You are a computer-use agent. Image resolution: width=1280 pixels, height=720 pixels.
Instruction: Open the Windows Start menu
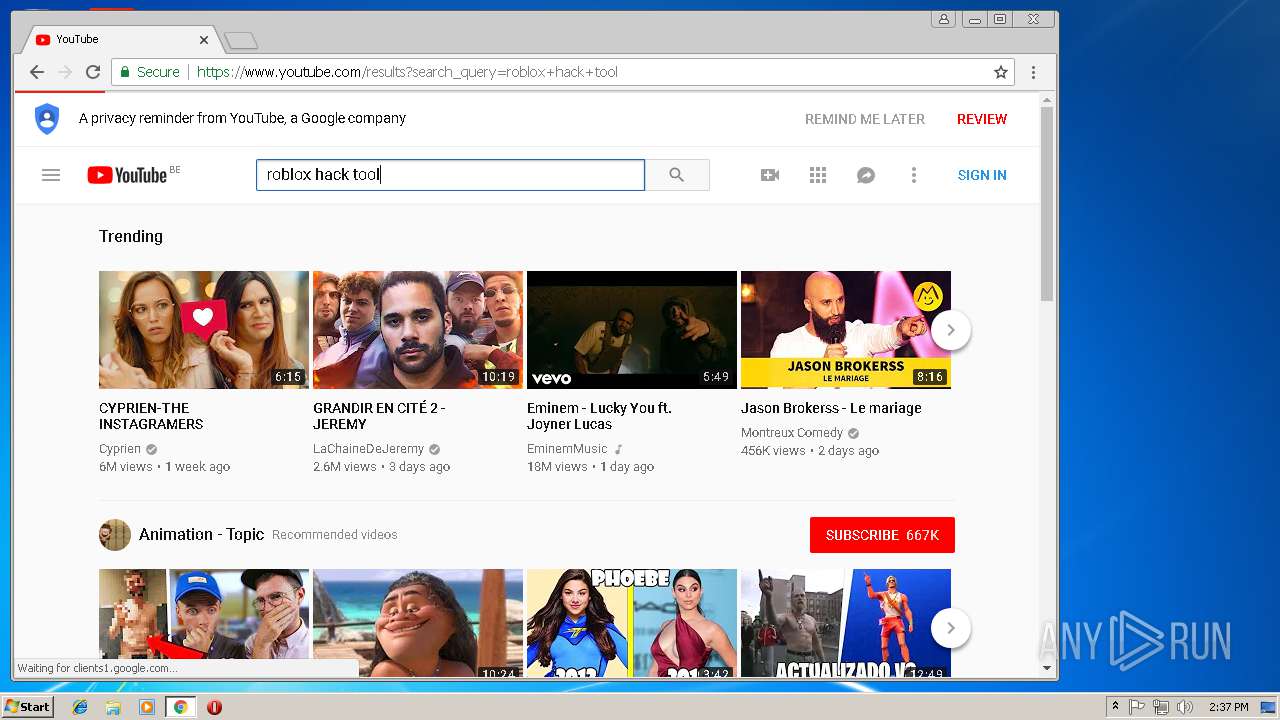coord(28,706)
